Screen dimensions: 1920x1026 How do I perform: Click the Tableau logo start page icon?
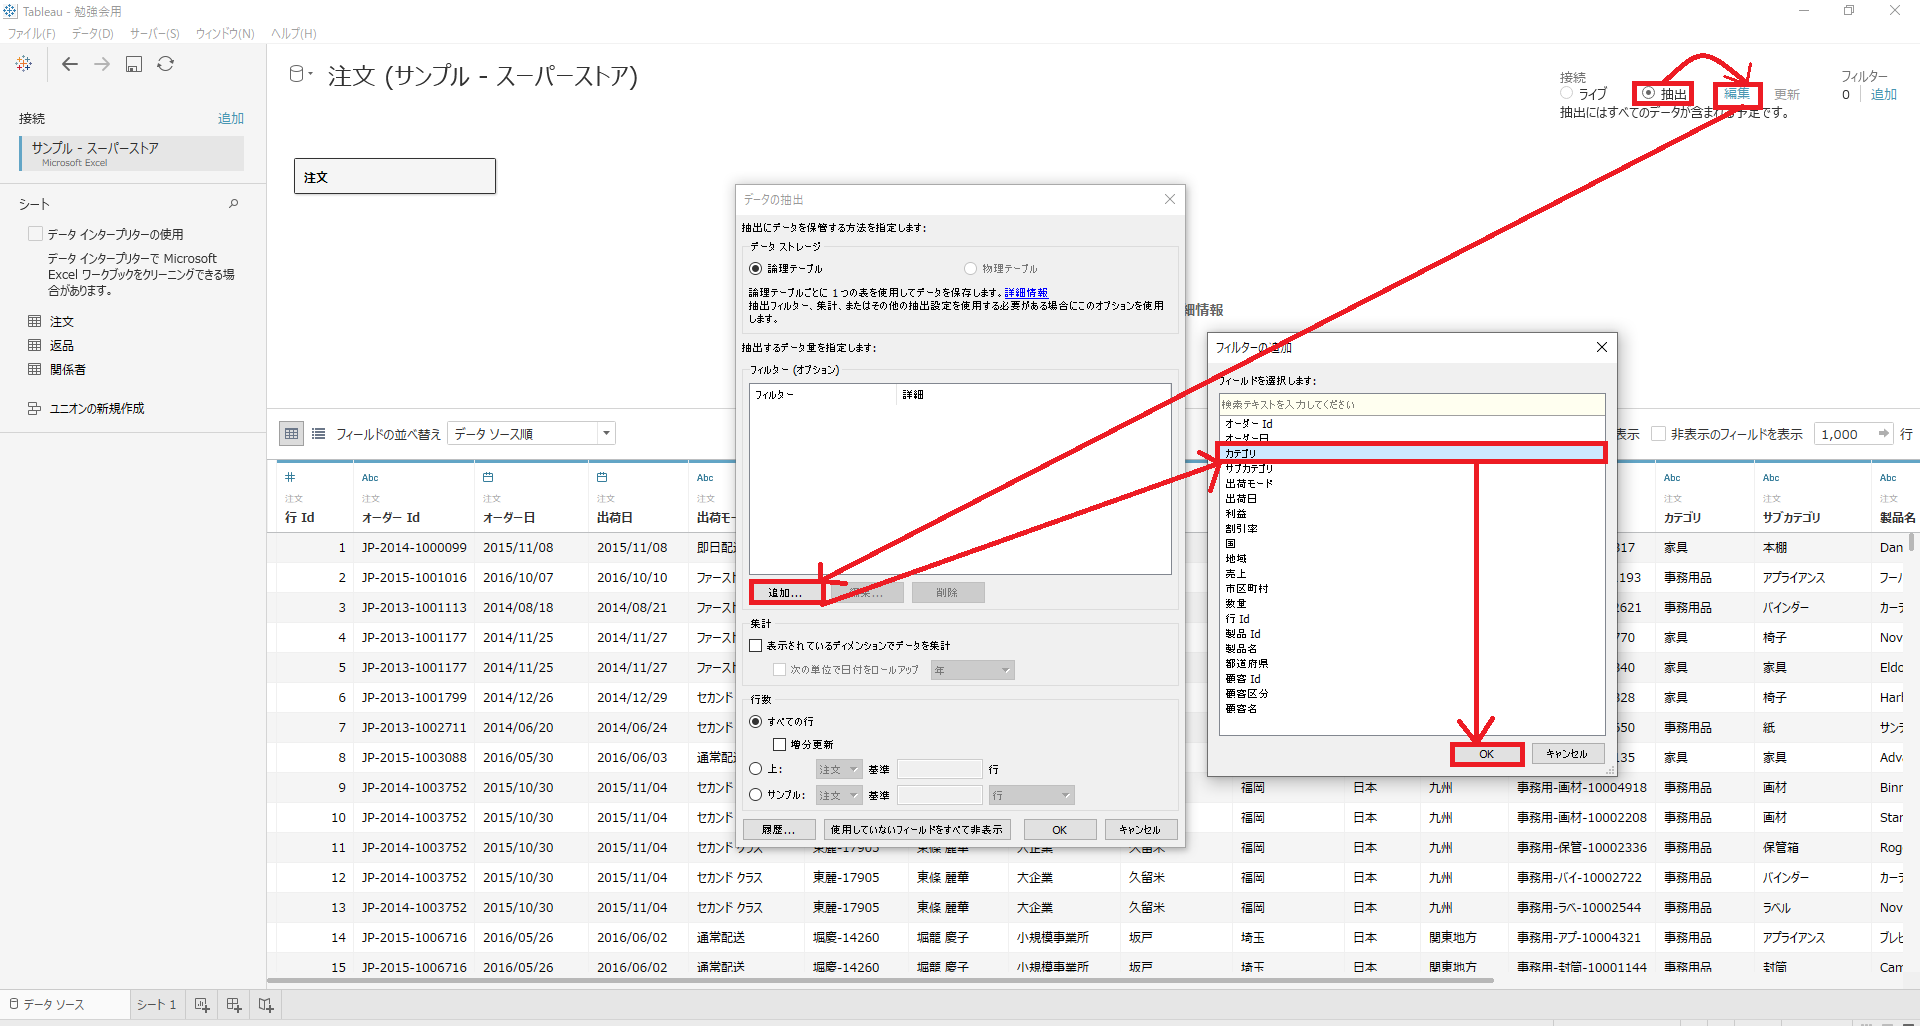(24, 64)
